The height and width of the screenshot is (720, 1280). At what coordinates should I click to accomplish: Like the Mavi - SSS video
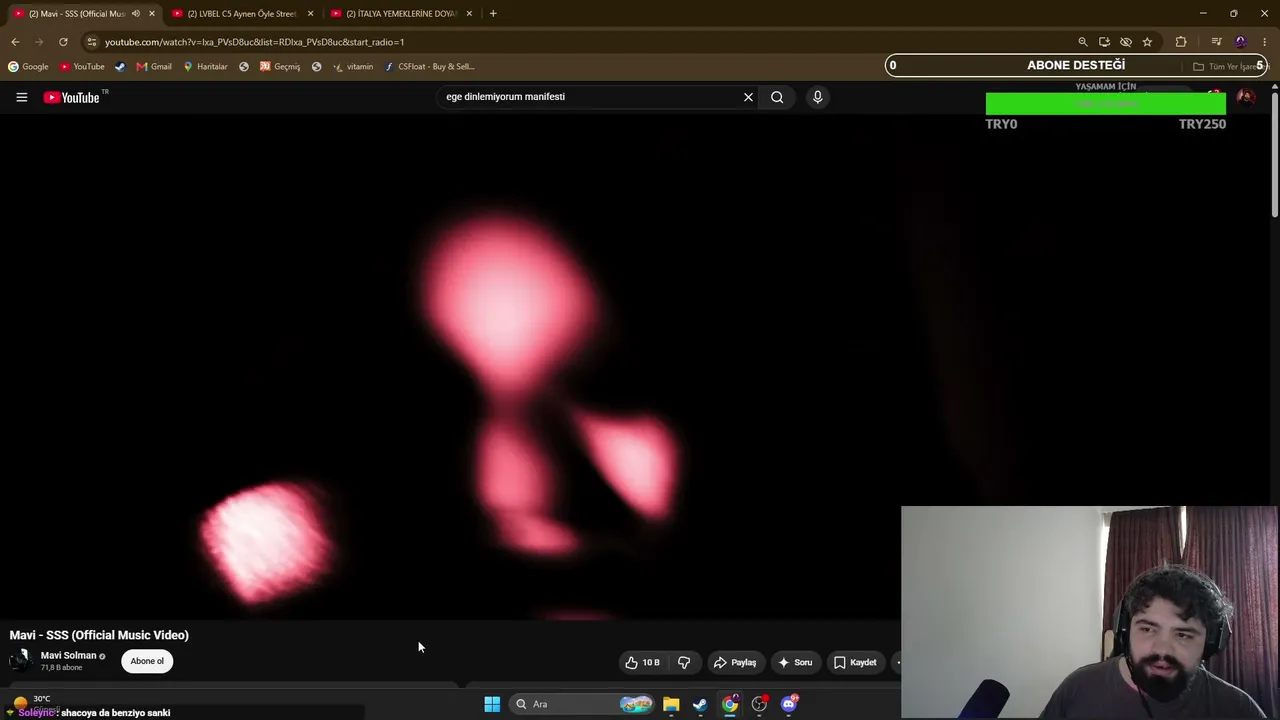pyautogui.click(x=642, y=662)
